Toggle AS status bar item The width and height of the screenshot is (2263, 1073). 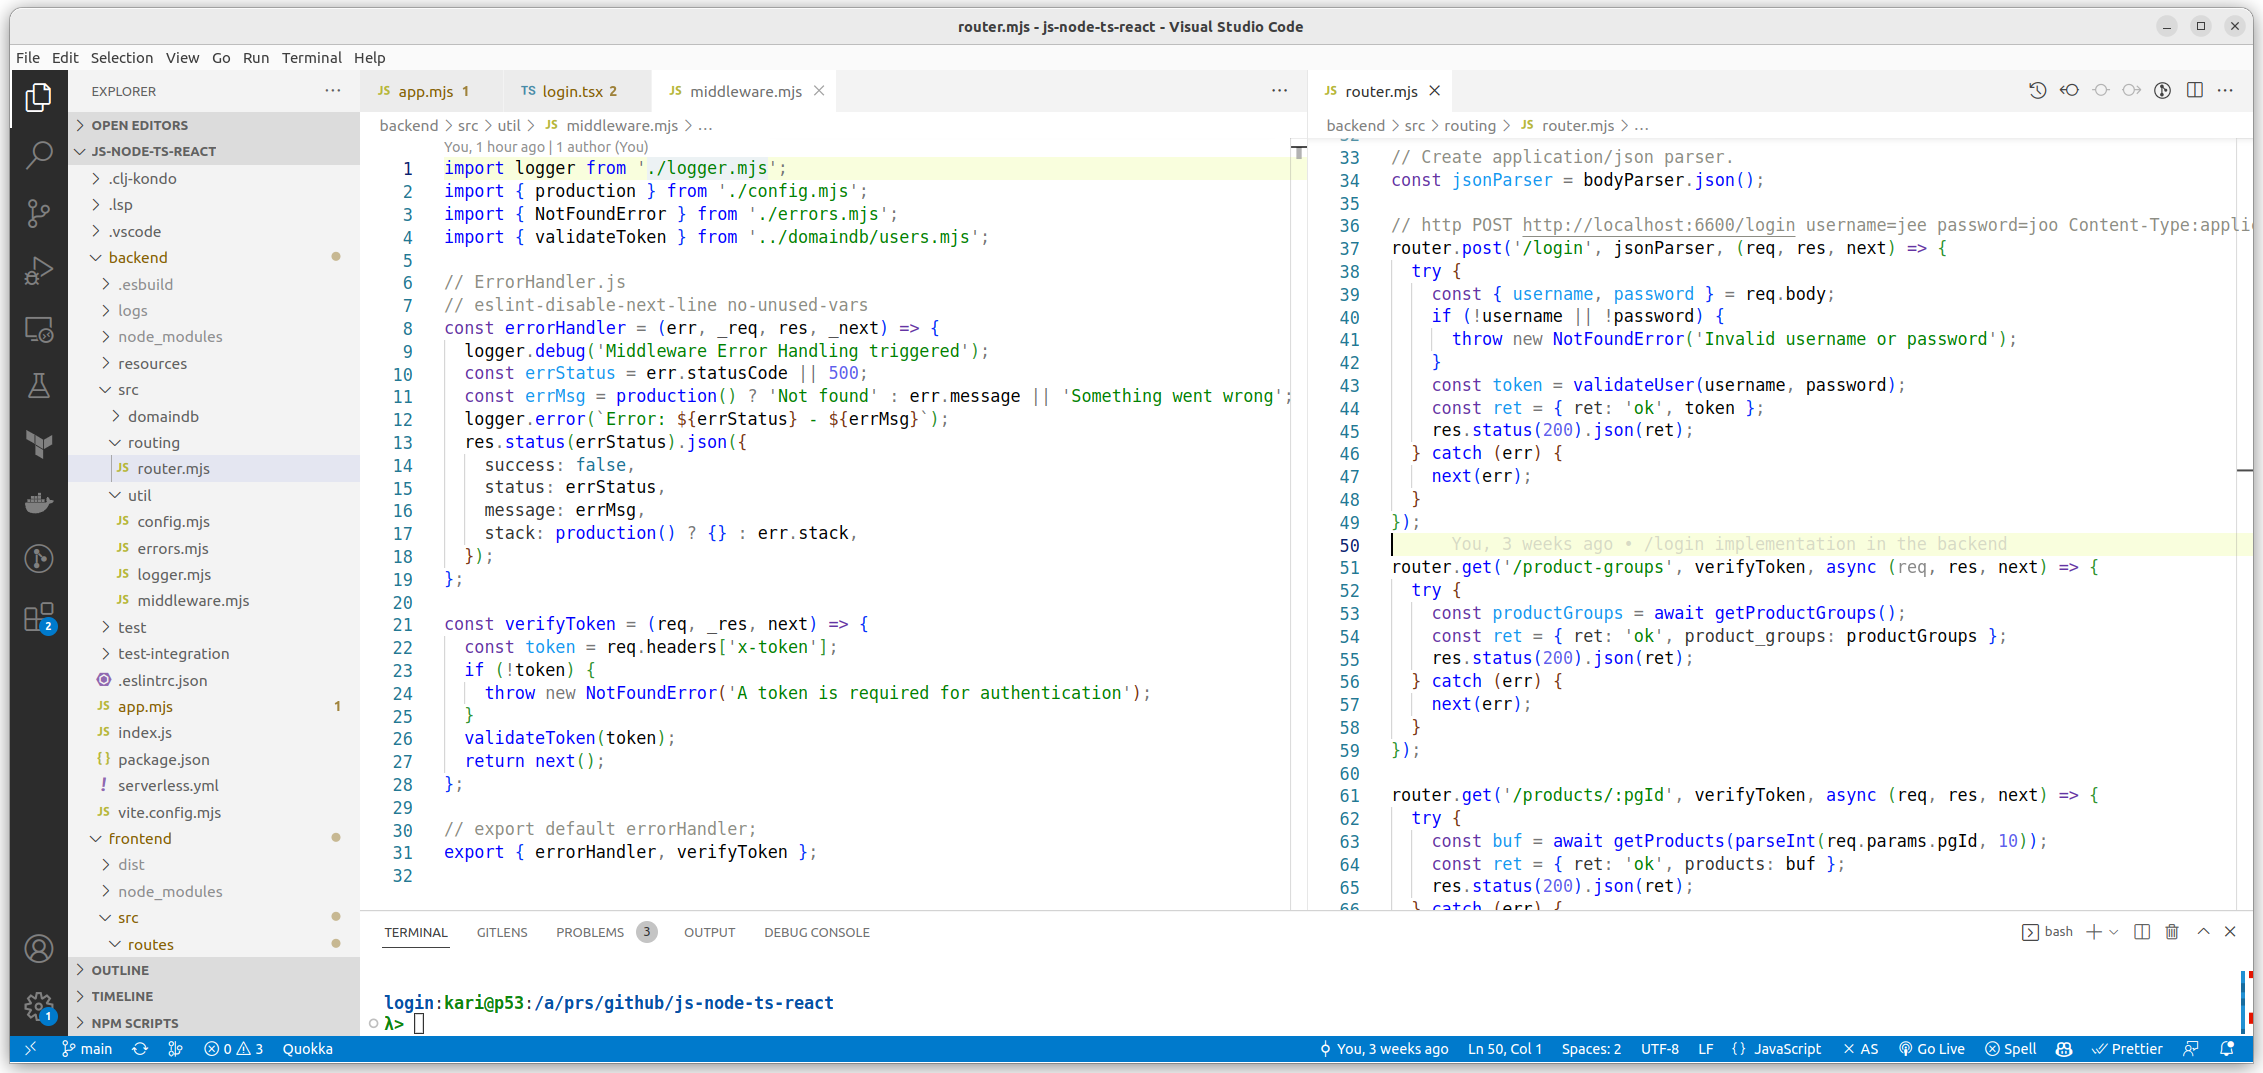point(1860,1049)
